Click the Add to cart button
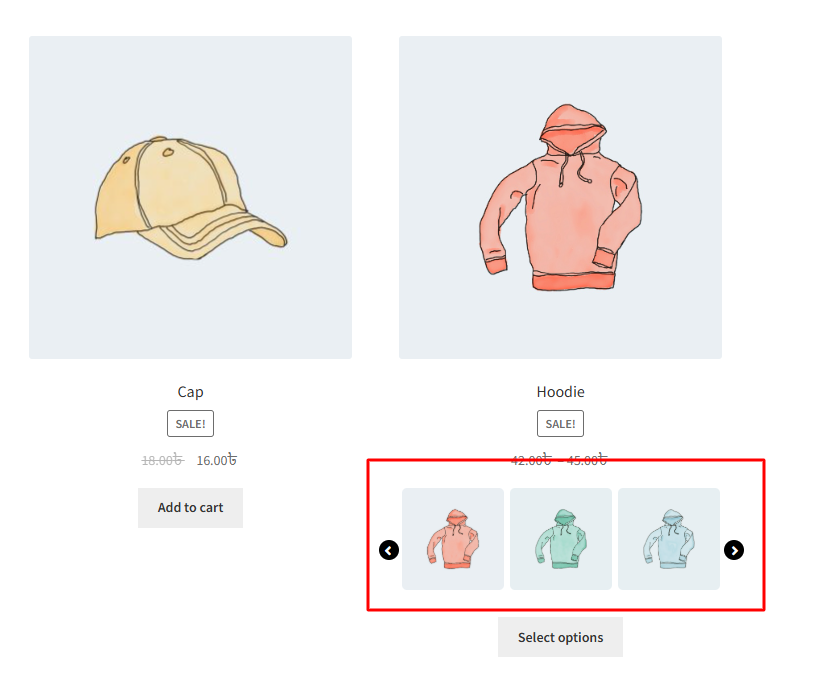 tap(190, 508)
